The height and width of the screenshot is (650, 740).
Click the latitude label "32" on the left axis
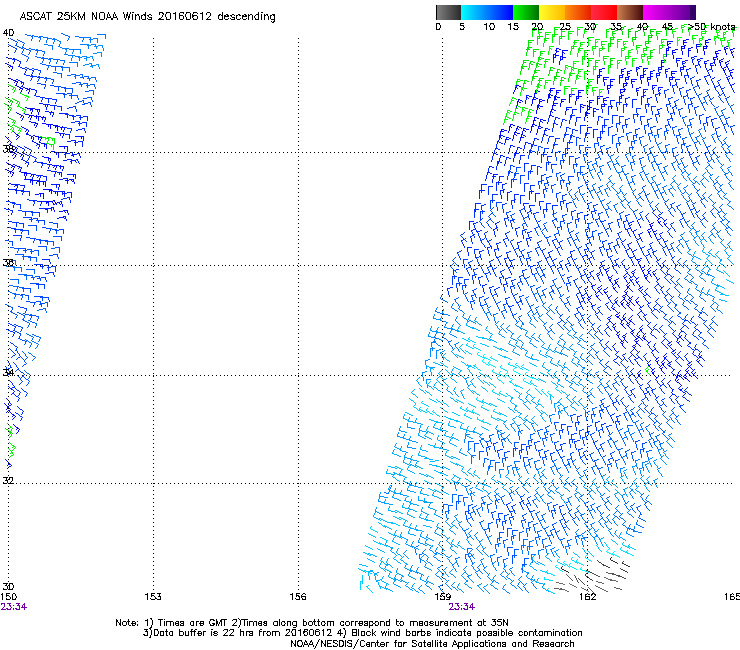point(8,481)
